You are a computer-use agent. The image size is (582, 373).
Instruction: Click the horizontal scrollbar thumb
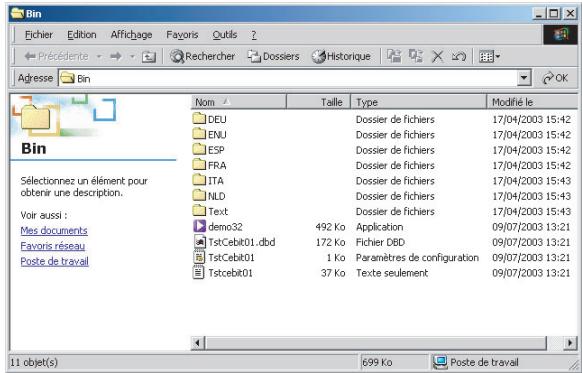(x=376, y=343)
